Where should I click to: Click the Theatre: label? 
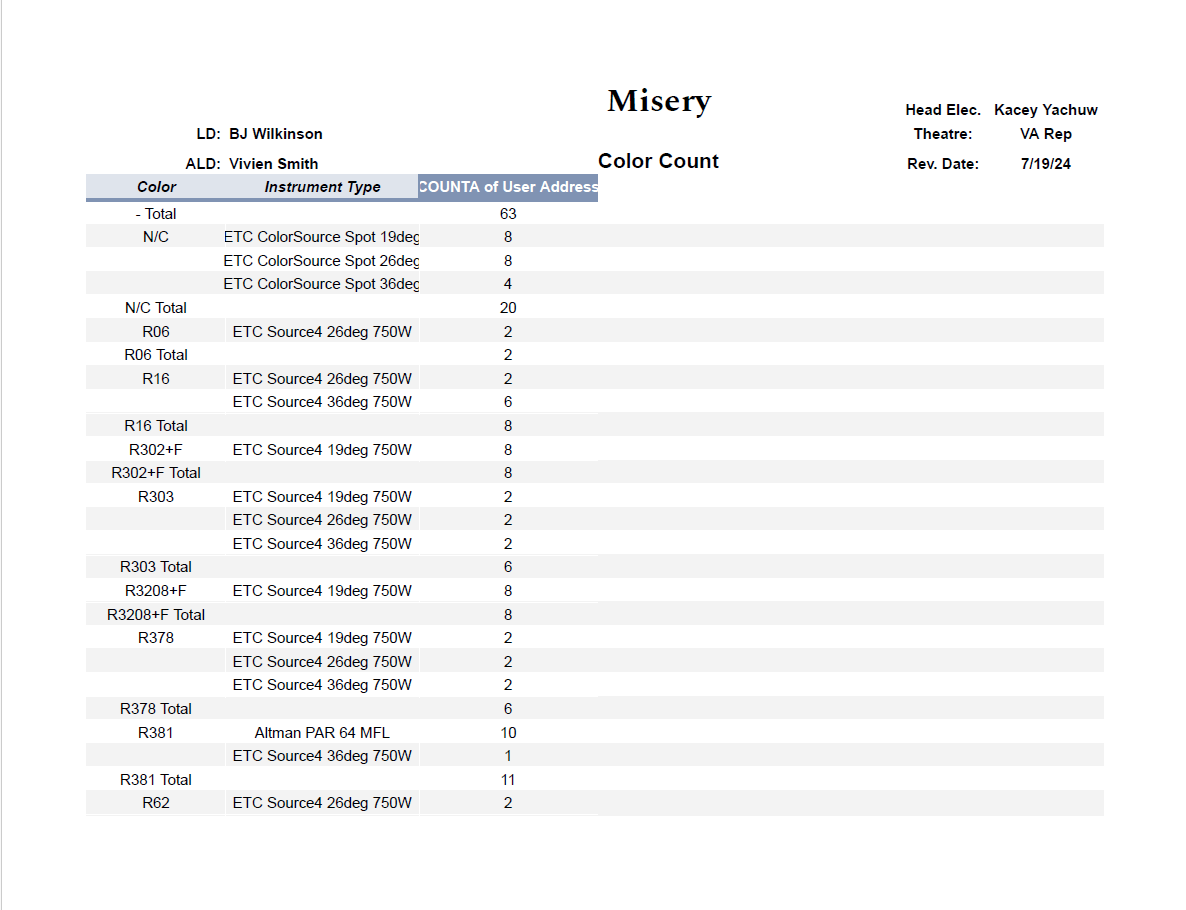click(942, 134)
